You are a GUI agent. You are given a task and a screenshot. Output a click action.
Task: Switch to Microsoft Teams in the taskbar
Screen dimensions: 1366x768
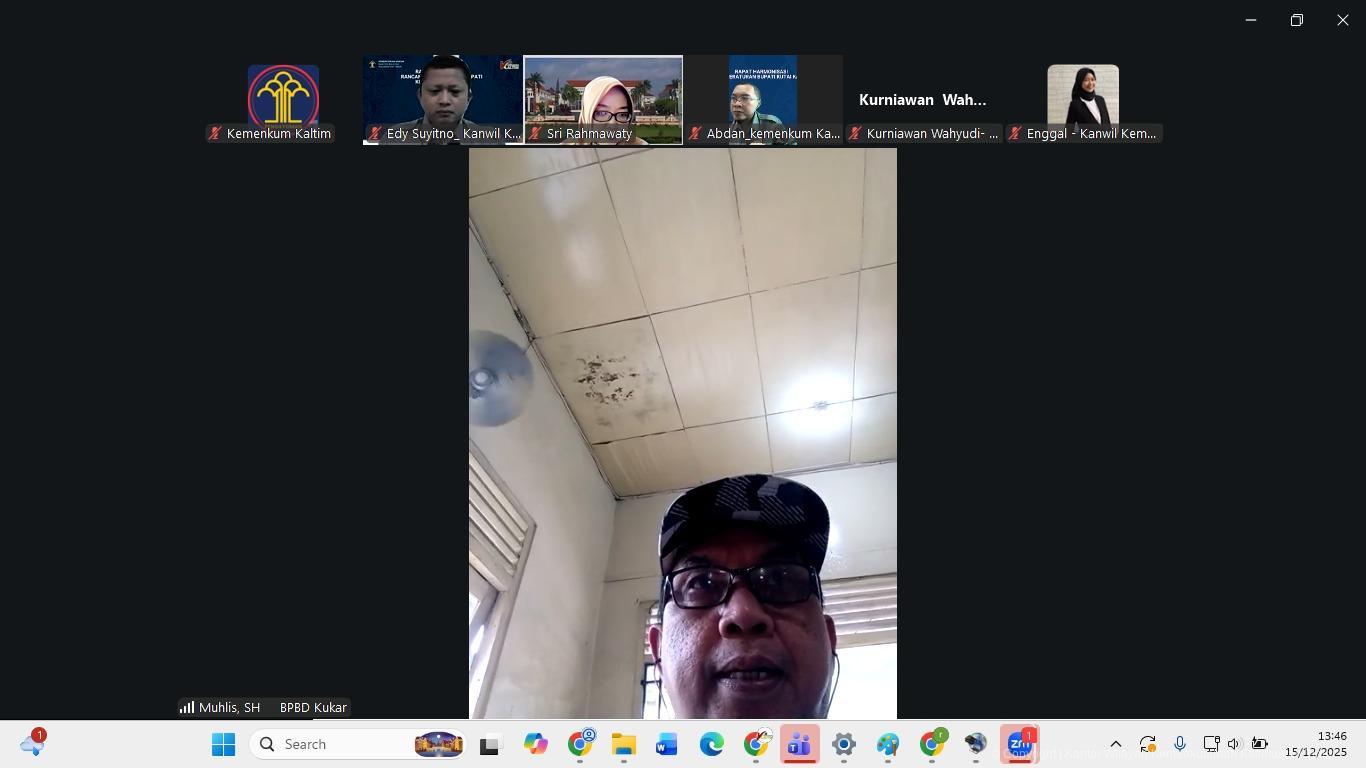click(x=799, y=745)
